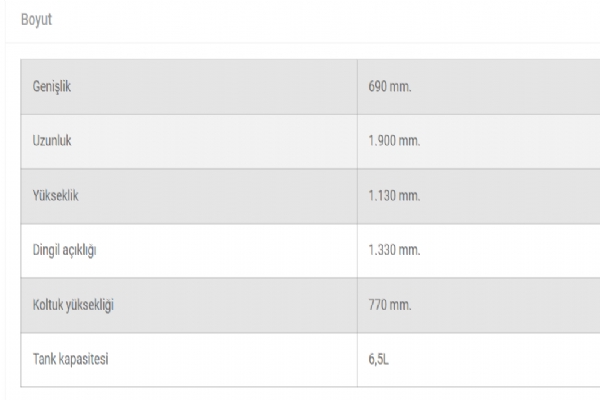Click the 1.130 mm. height value

coord(394,196)
